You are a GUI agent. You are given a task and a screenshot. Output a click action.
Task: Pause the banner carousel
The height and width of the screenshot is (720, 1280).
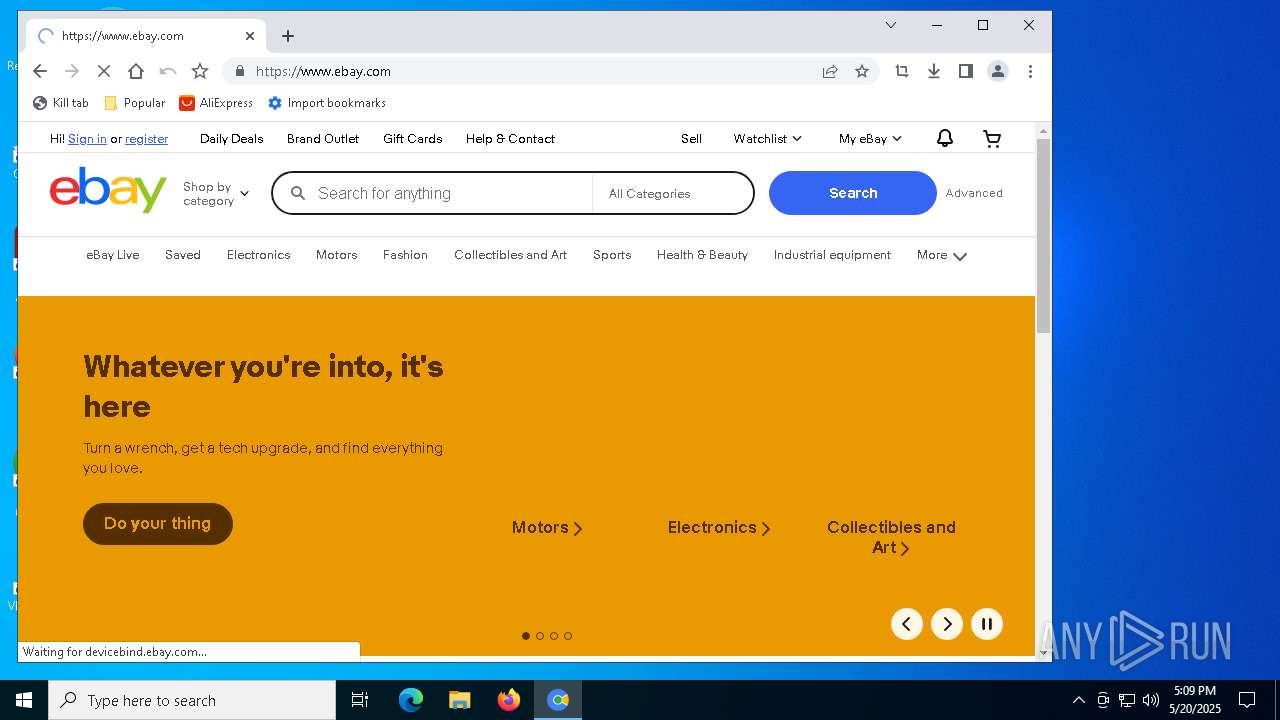point(987,624)
